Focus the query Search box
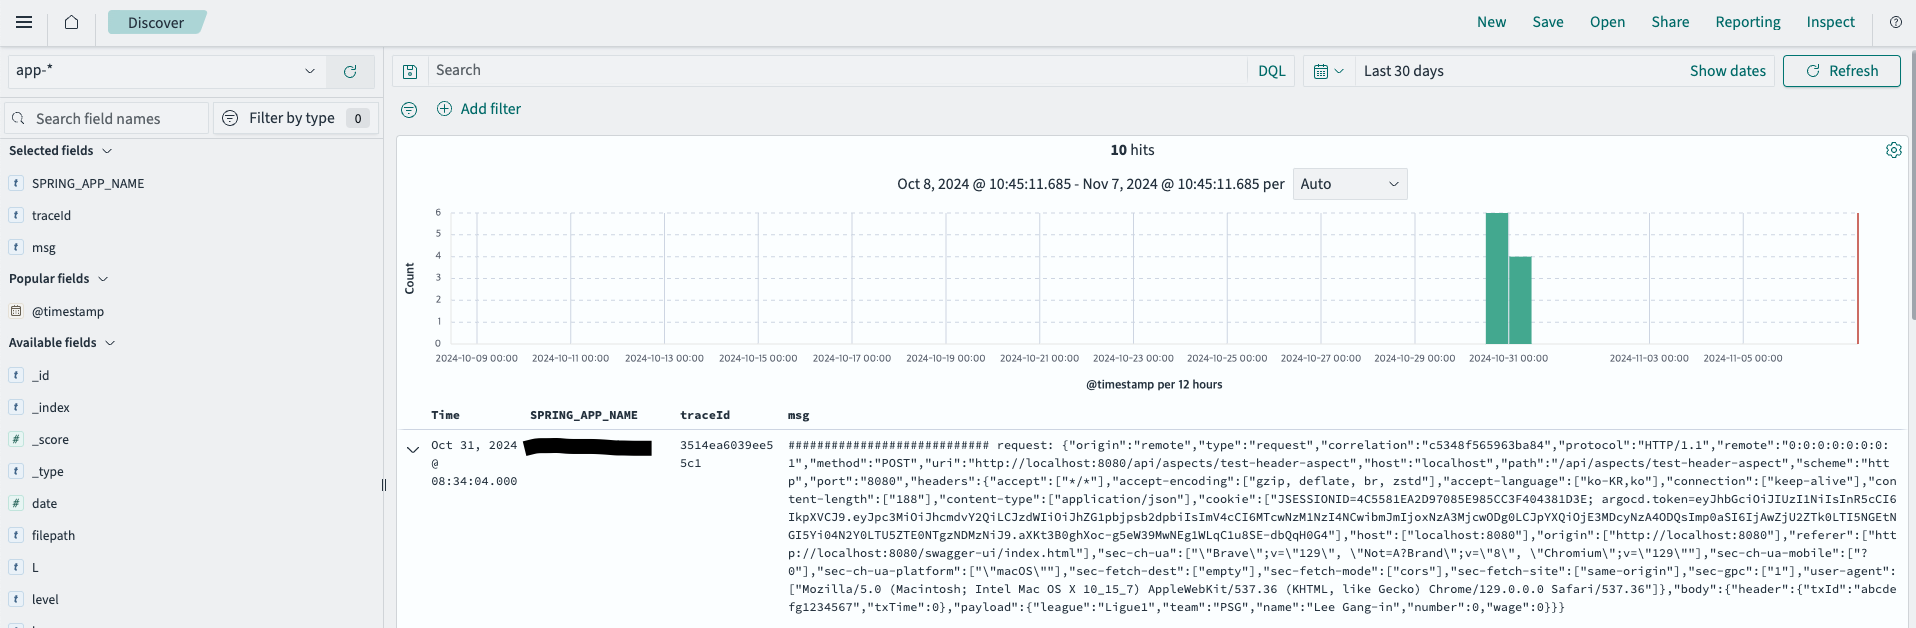The height and width of the screenshot is (628, 1916). point(837,71)
